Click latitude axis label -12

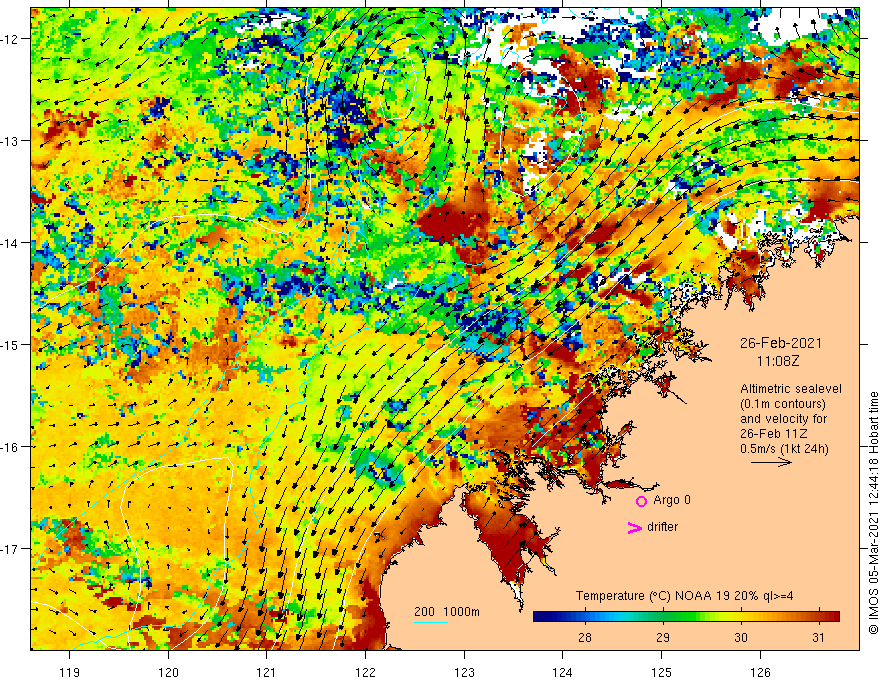[10, 39]
